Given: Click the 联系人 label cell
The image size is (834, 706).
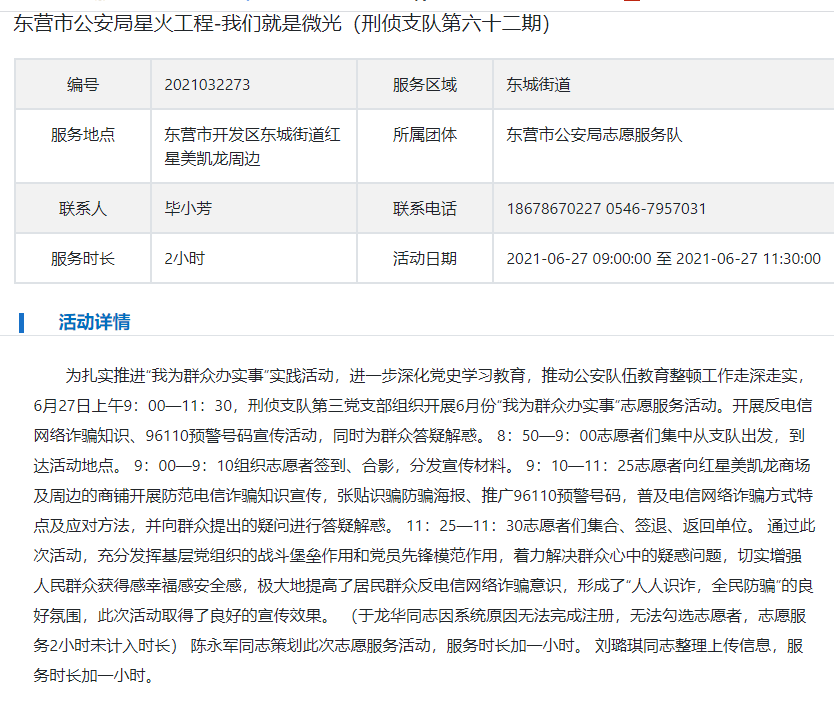Looking at the screenshot, I should tap(83, 209).
